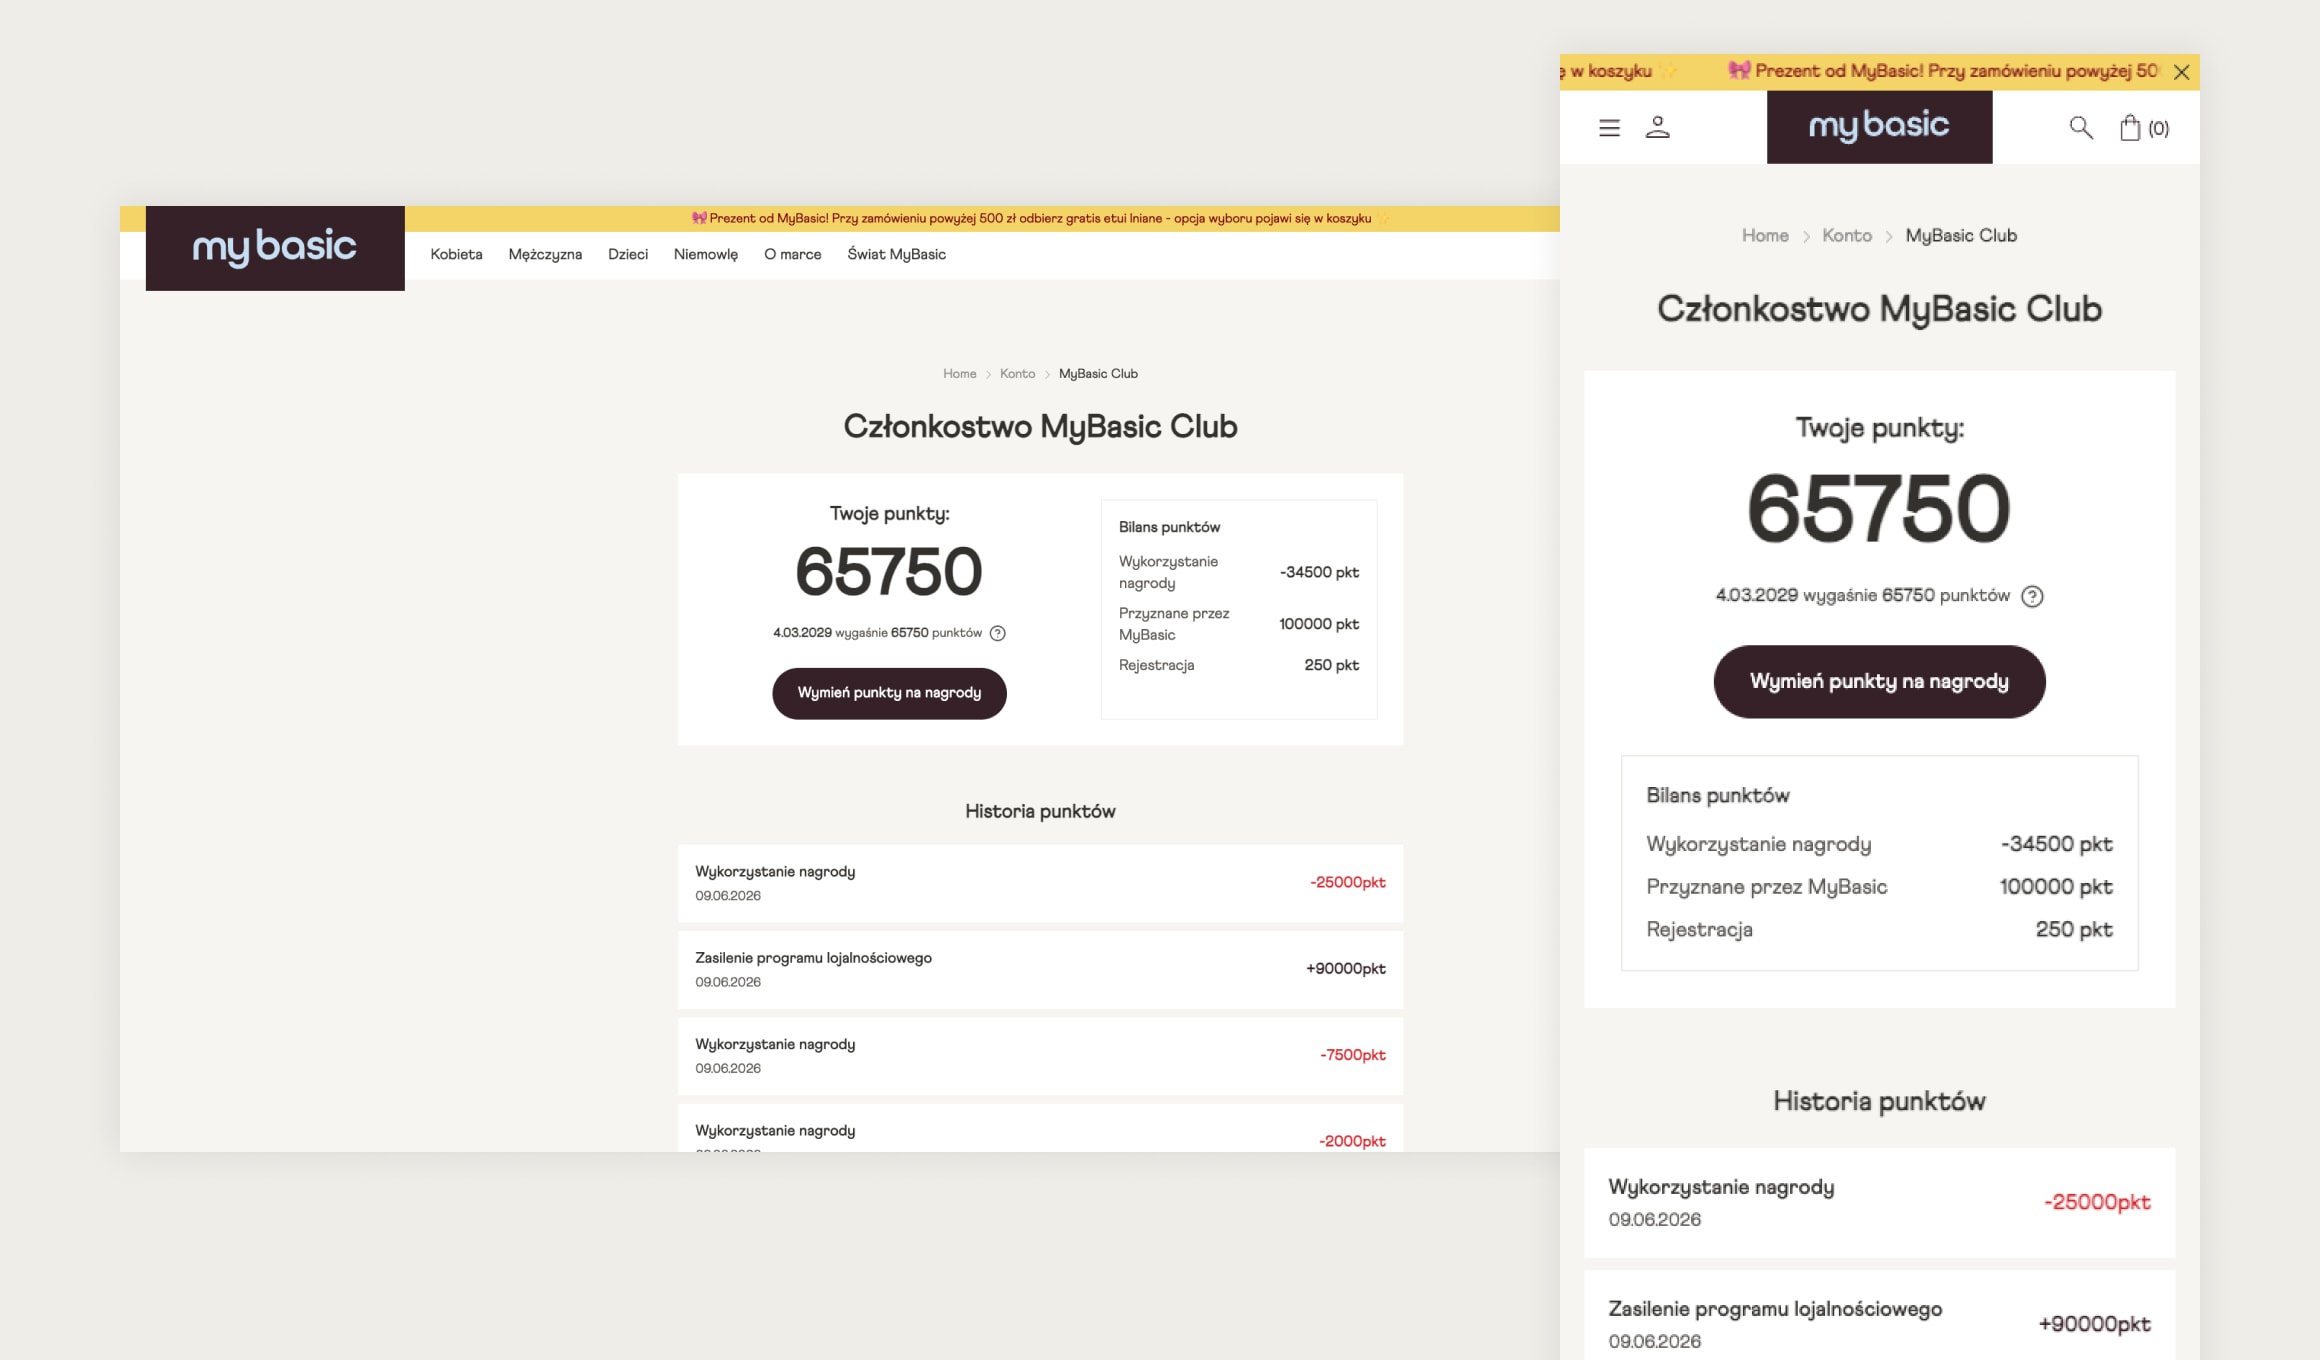Click the Twoje punkty label in the mobile view
Image resolution: width=2320 pixels, height=1360 pixels.
(x=1879, y=428)
